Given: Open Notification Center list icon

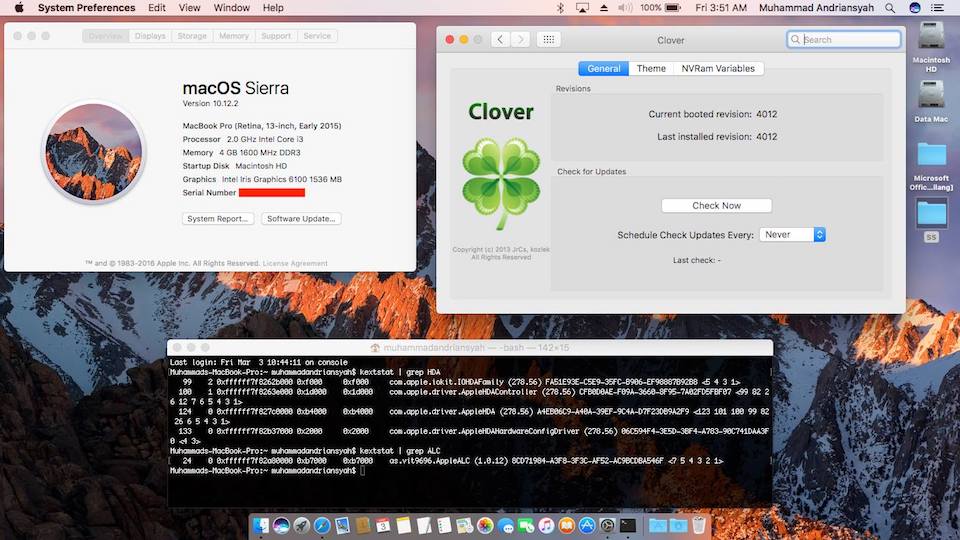Looking at the screenshot, I should pyautogui.click(x=937, y=8).
